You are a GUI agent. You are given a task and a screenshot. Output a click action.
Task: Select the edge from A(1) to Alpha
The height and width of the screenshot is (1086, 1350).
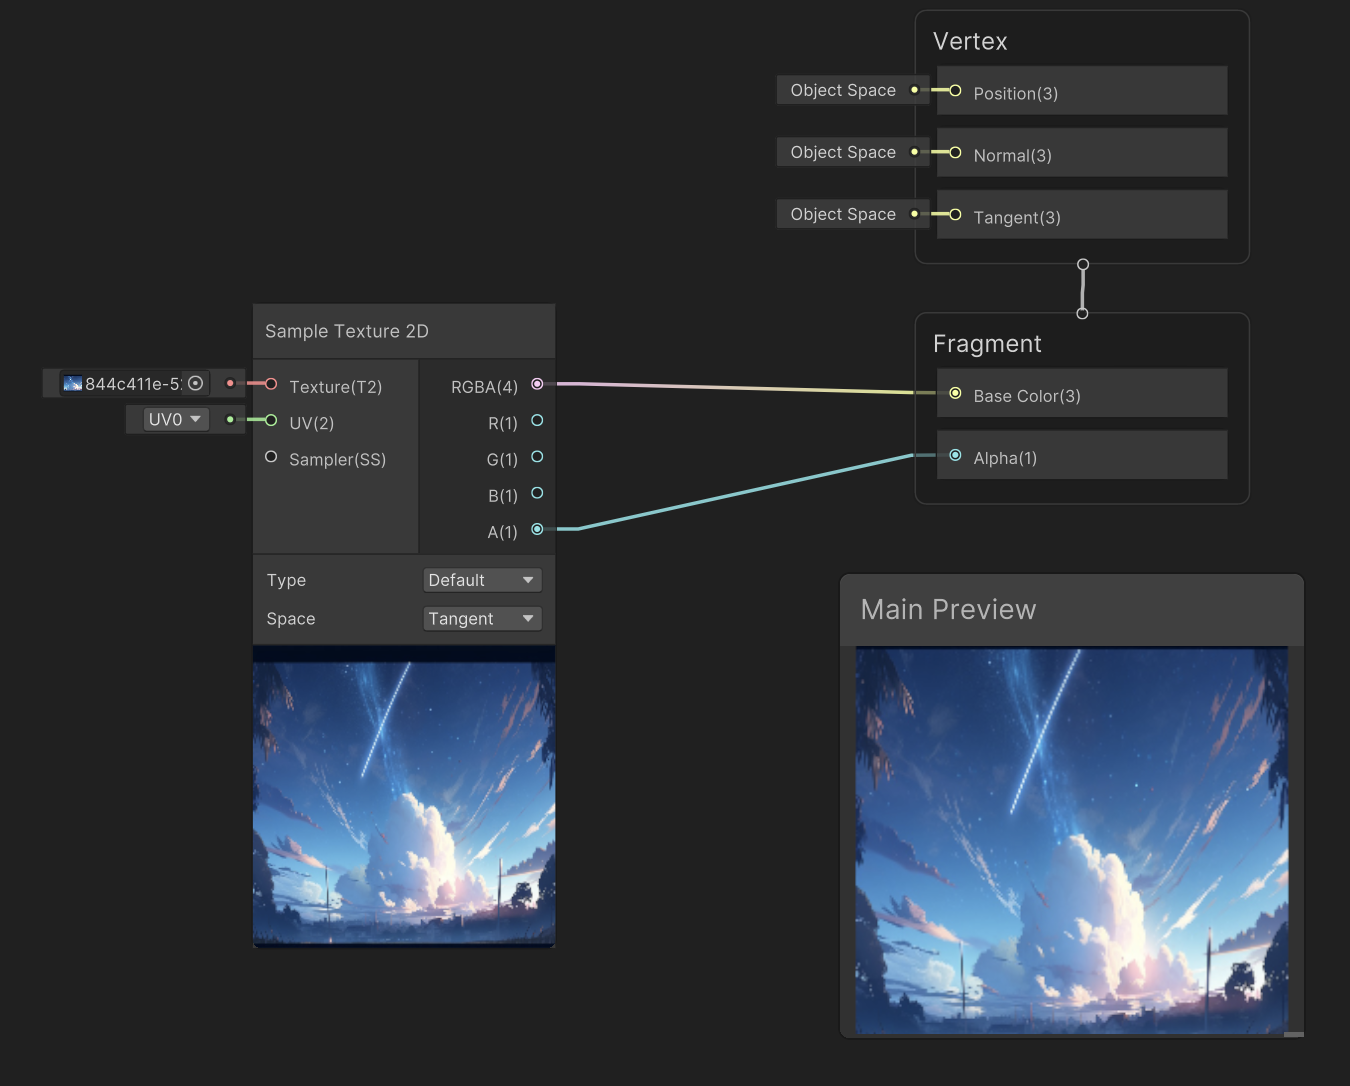click(x=745, y=492)
